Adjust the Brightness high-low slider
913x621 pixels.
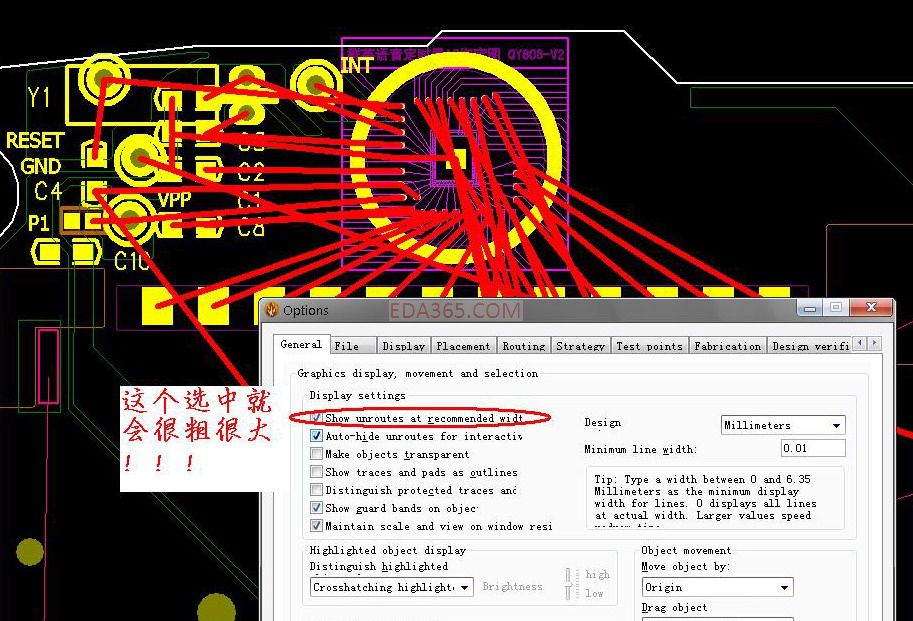(570, 584)
